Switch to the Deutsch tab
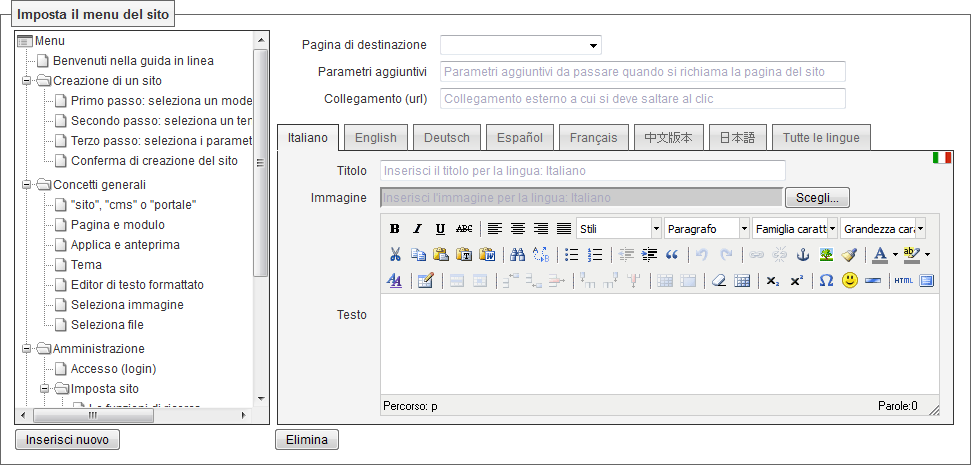This screenshot has width=971, height=465. click(x=446, y=137)
